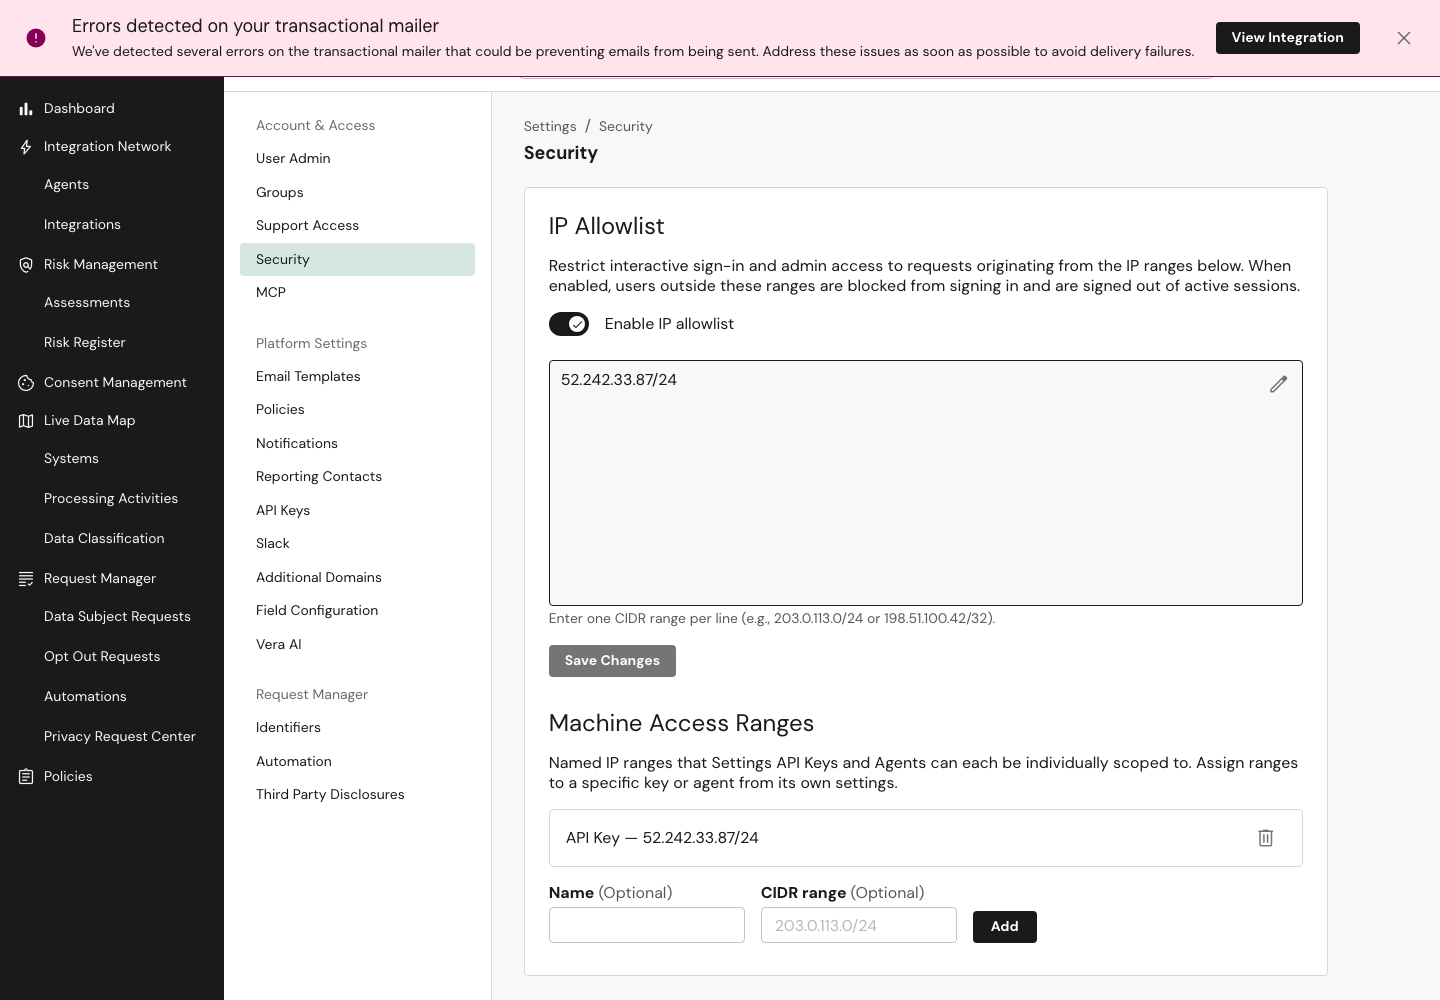
Task: Click the Save Changes button
Action: 612,661
